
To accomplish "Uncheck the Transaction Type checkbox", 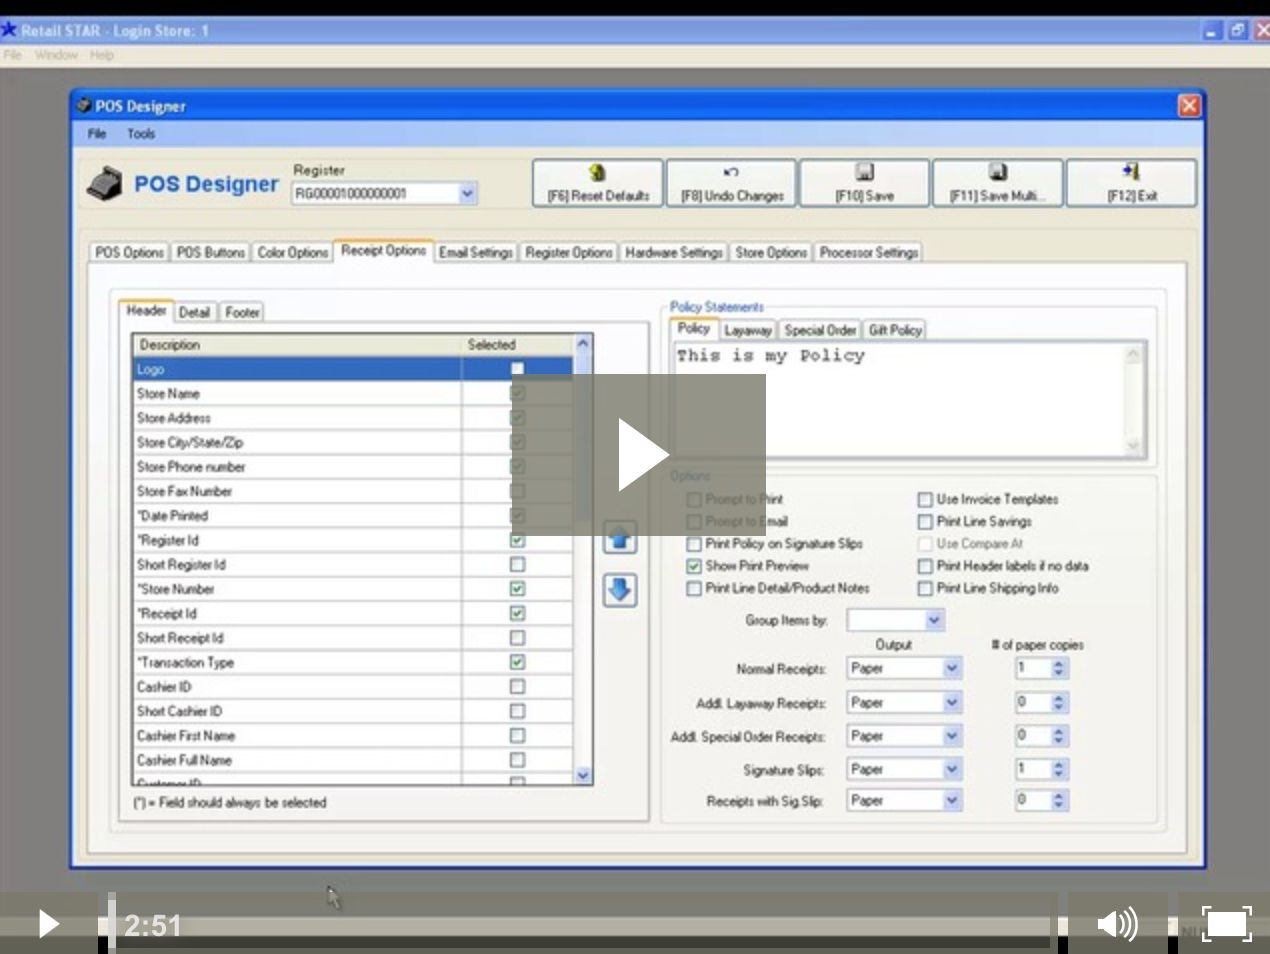I will (517, 662).
